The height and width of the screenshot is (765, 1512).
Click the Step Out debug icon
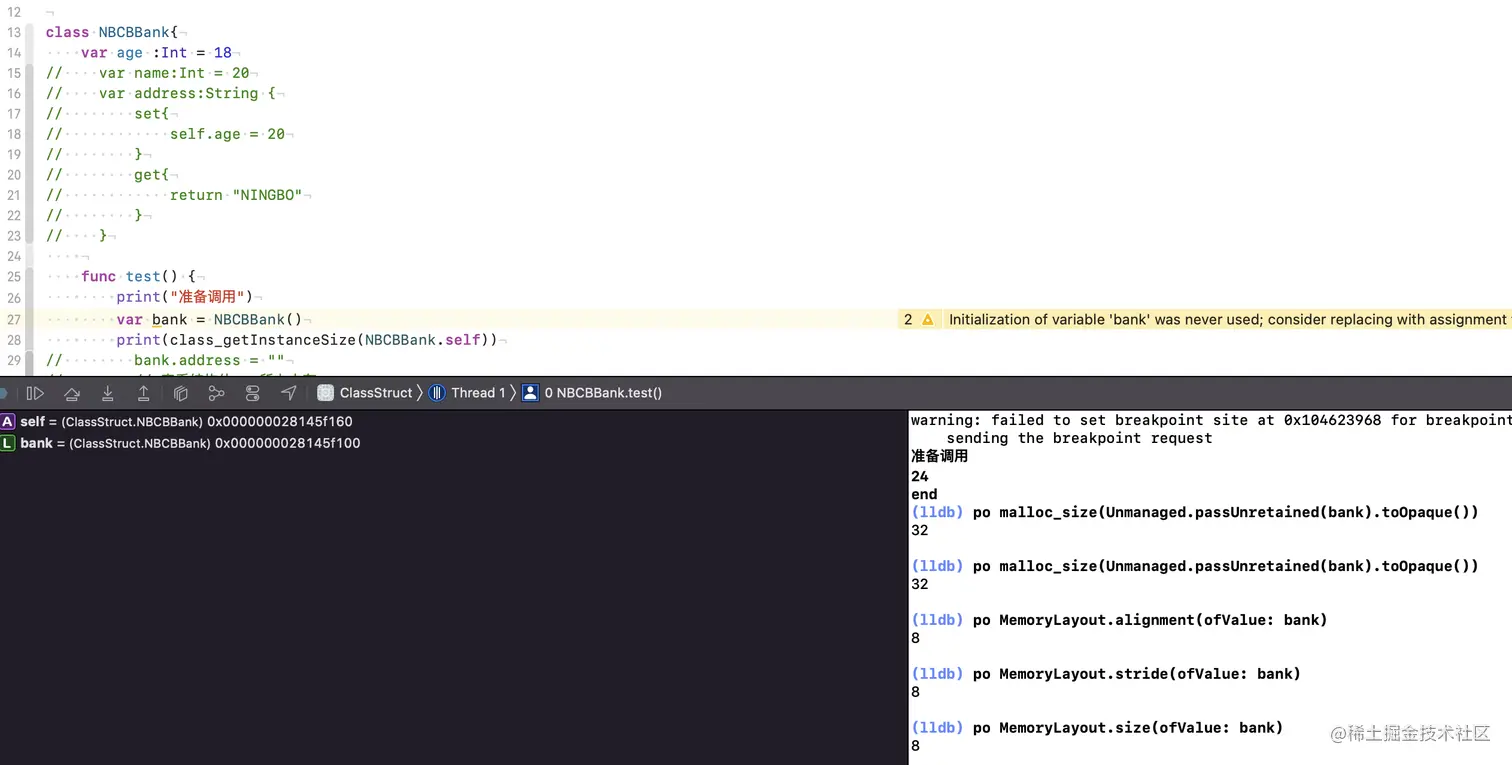pos(144,393)
